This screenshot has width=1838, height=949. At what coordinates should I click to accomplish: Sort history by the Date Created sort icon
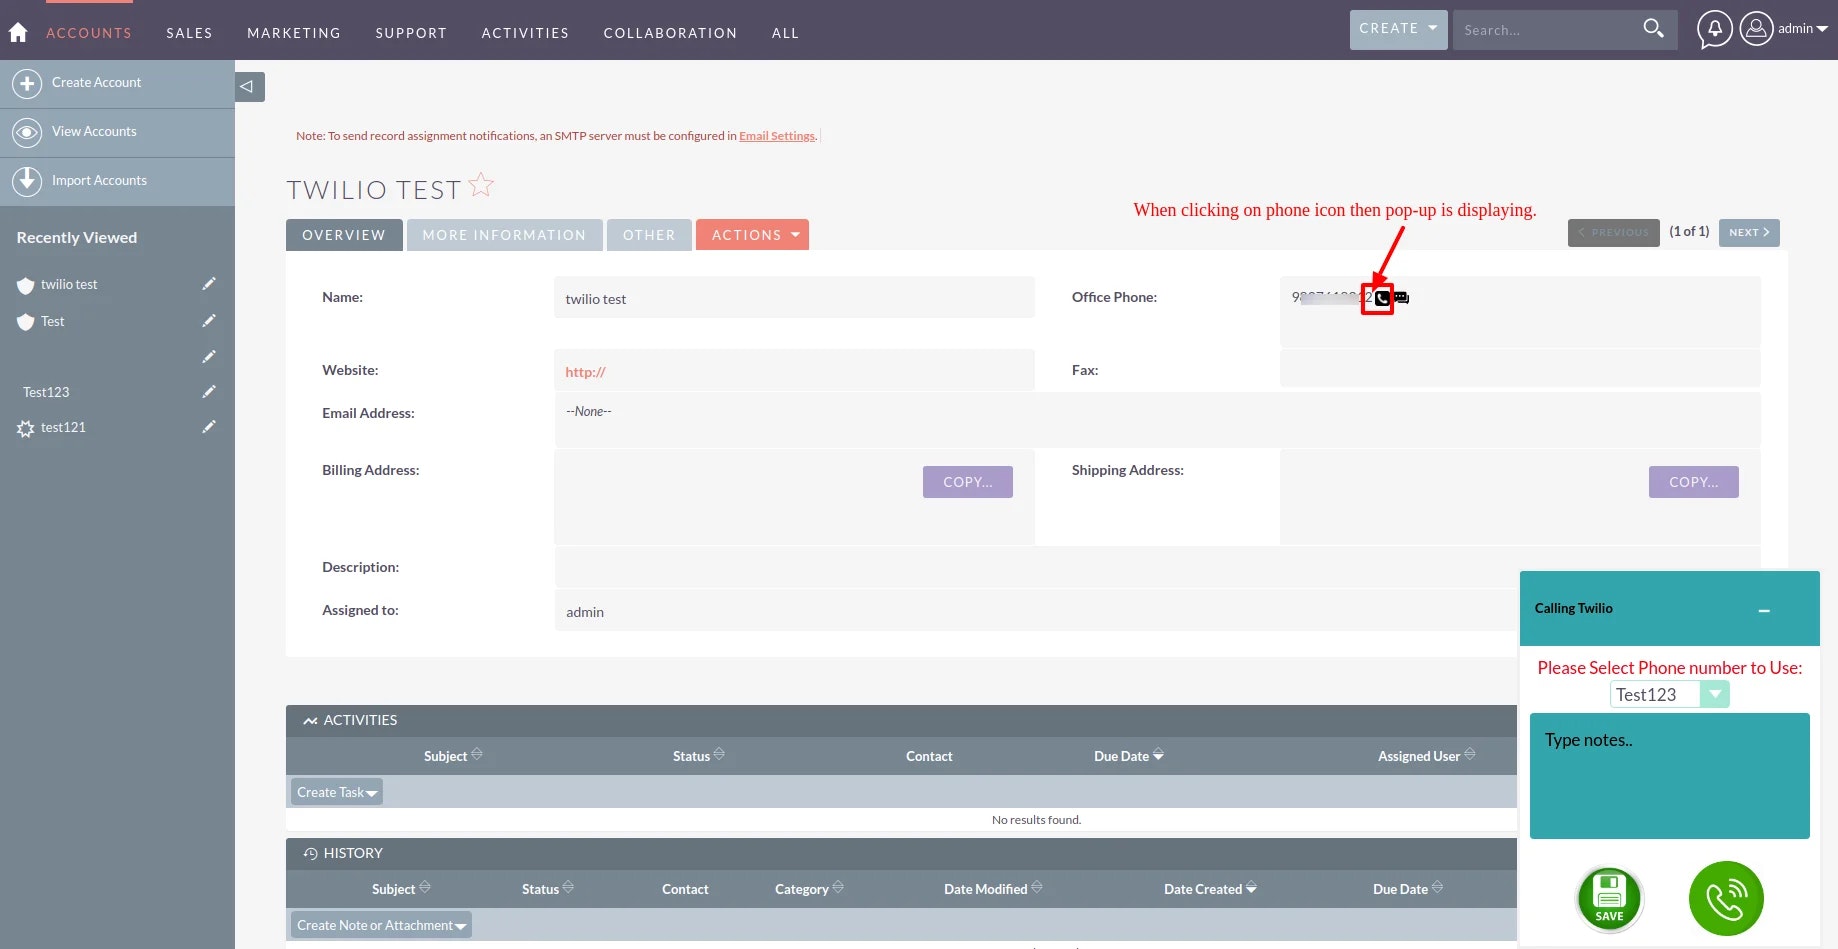[1251, 888]
